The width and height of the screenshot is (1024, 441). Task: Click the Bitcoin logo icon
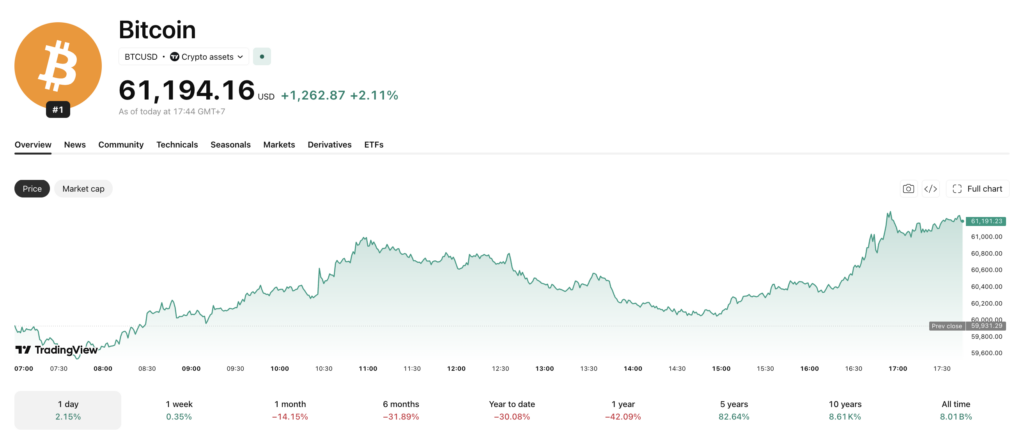57,65
